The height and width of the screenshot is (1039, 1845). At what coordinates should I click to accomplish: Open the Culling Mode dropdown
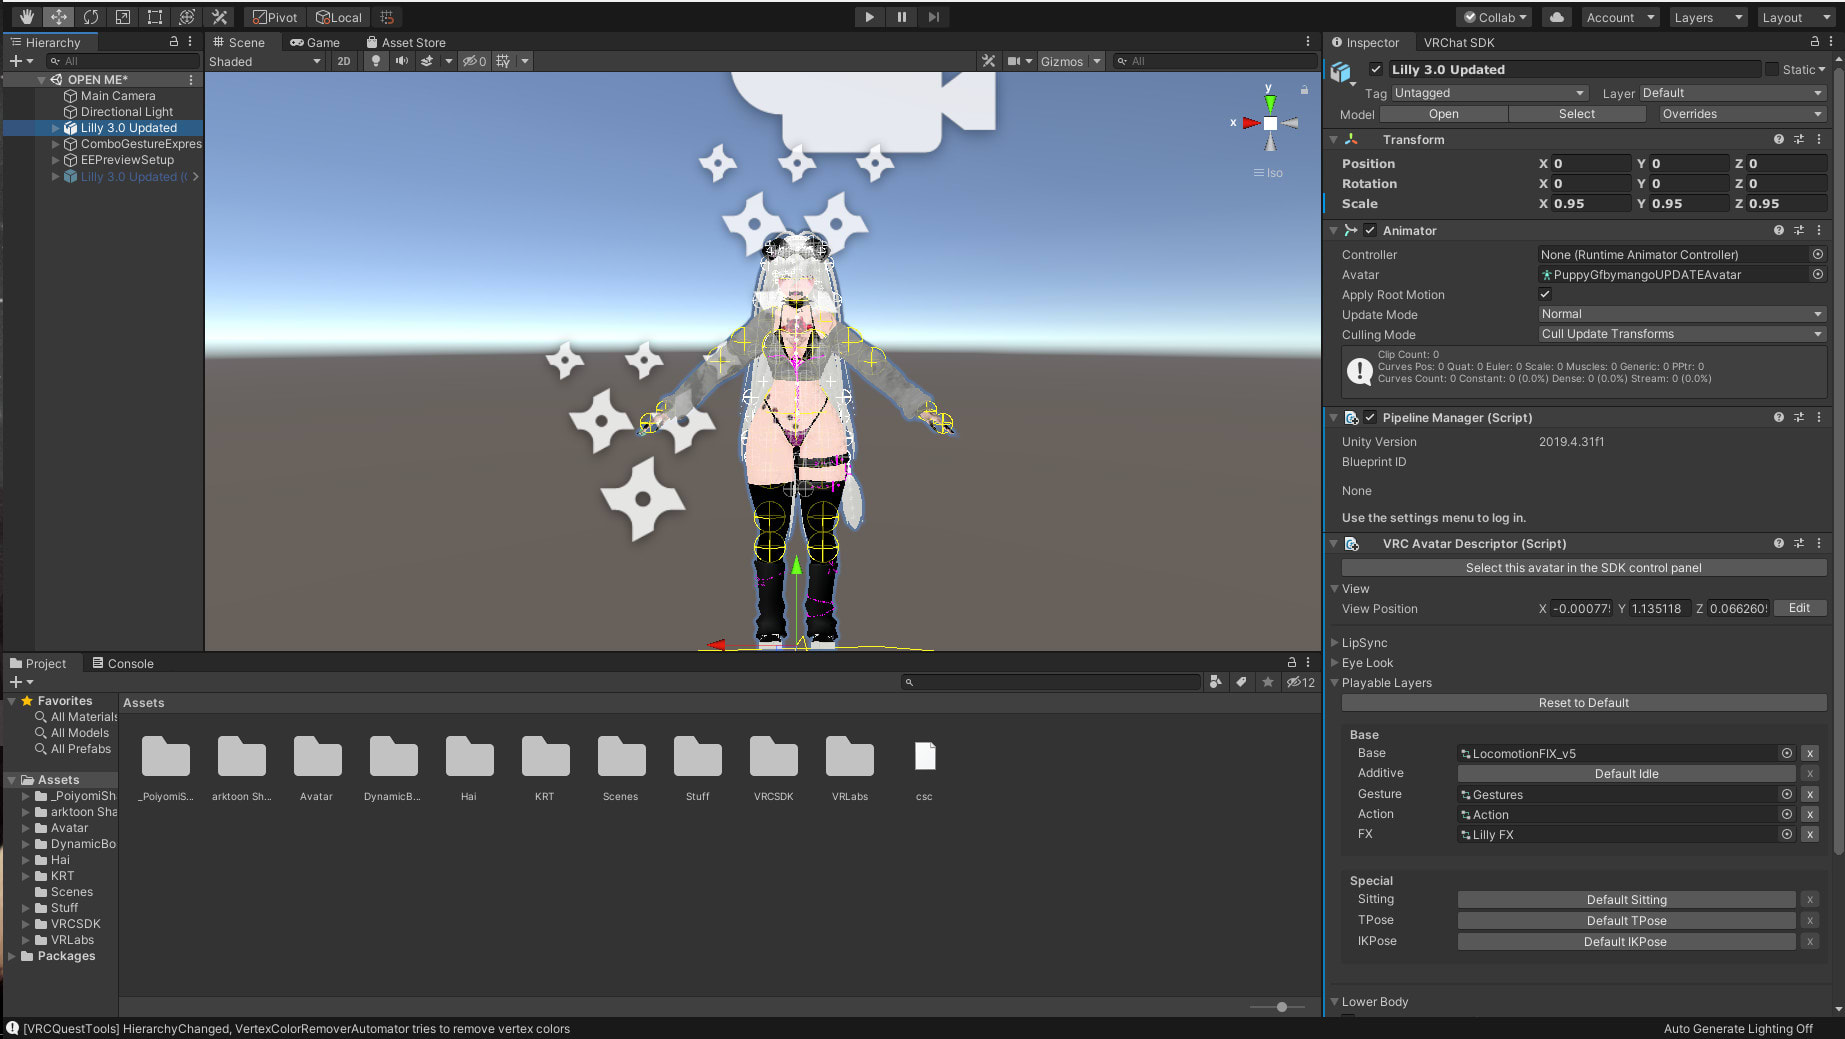click(1681, 334)
